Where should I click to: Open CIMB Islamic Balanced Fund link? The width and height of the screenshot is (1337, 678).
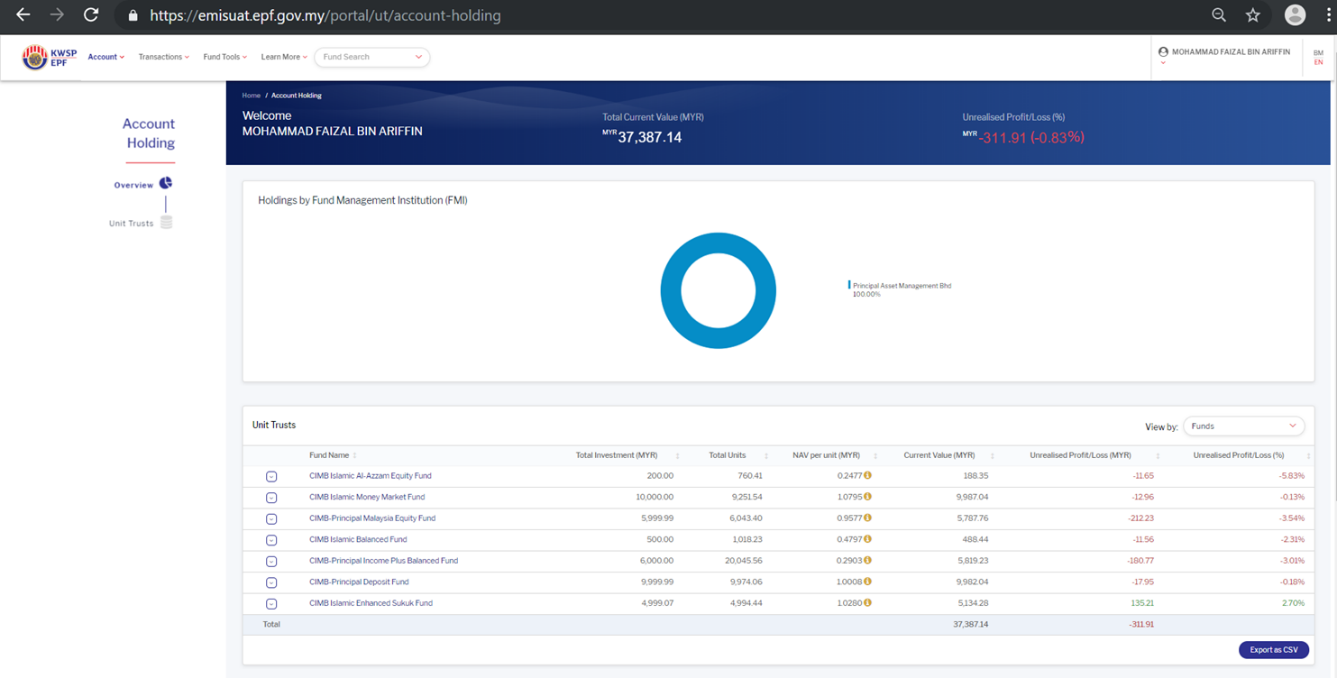click(x=358, y=539)
